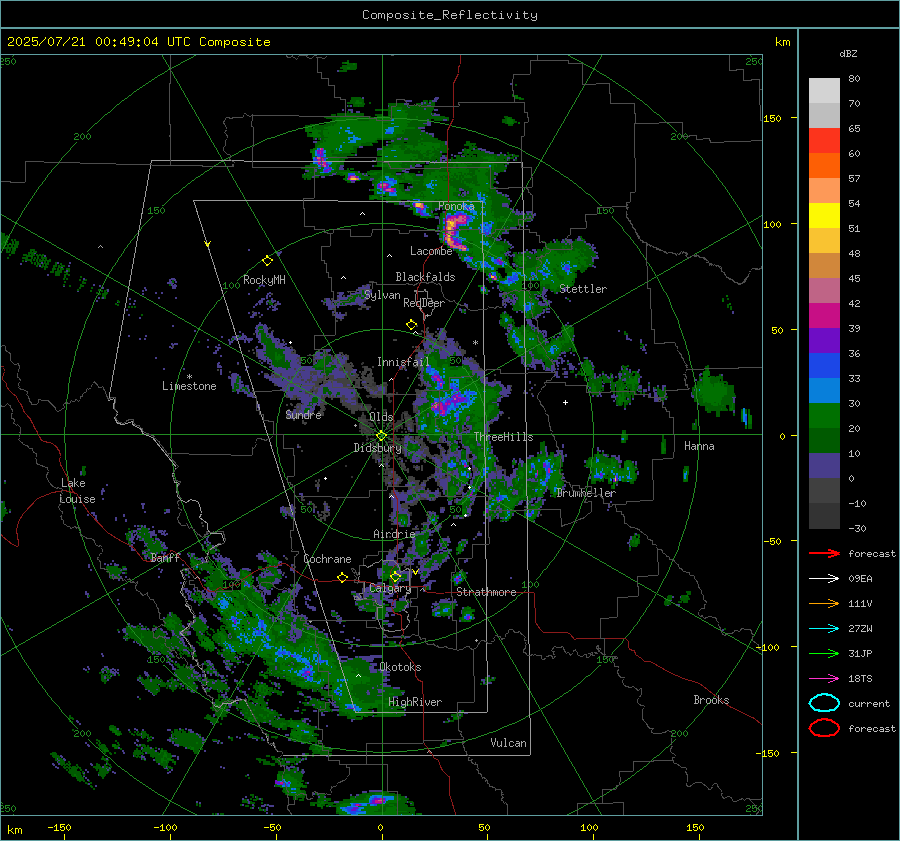900x841 pixels.
Task: Click the cyan current ellipse symbol
Action: [x=824, y=703]
